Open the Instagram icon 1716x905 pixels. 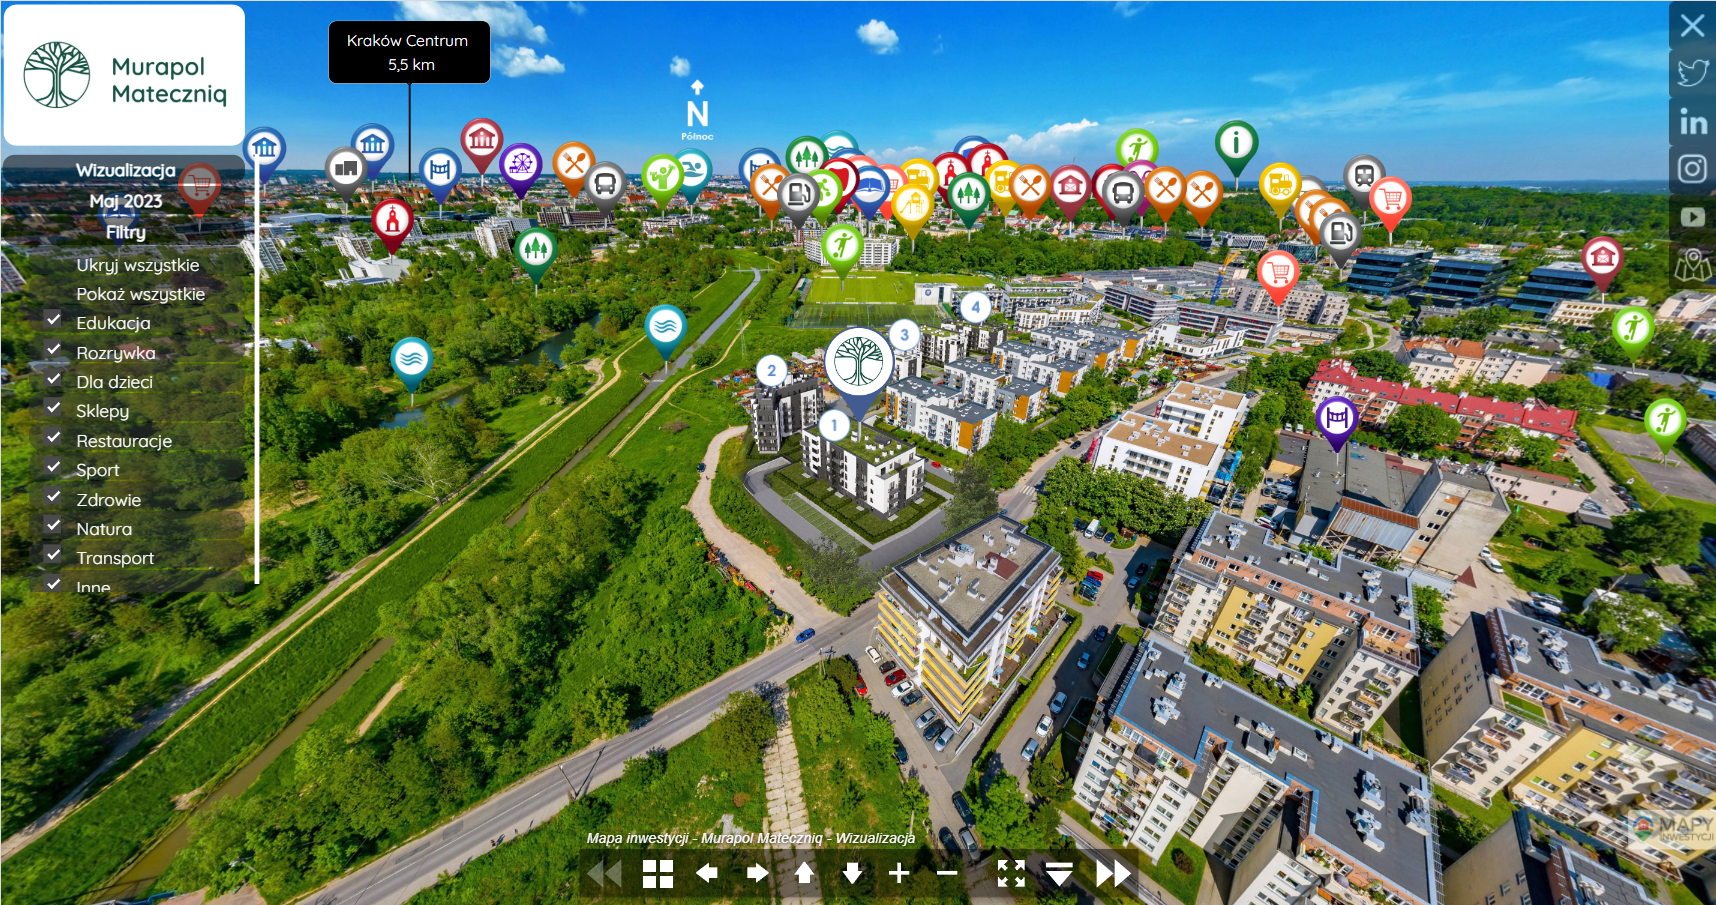point(1692,169)
